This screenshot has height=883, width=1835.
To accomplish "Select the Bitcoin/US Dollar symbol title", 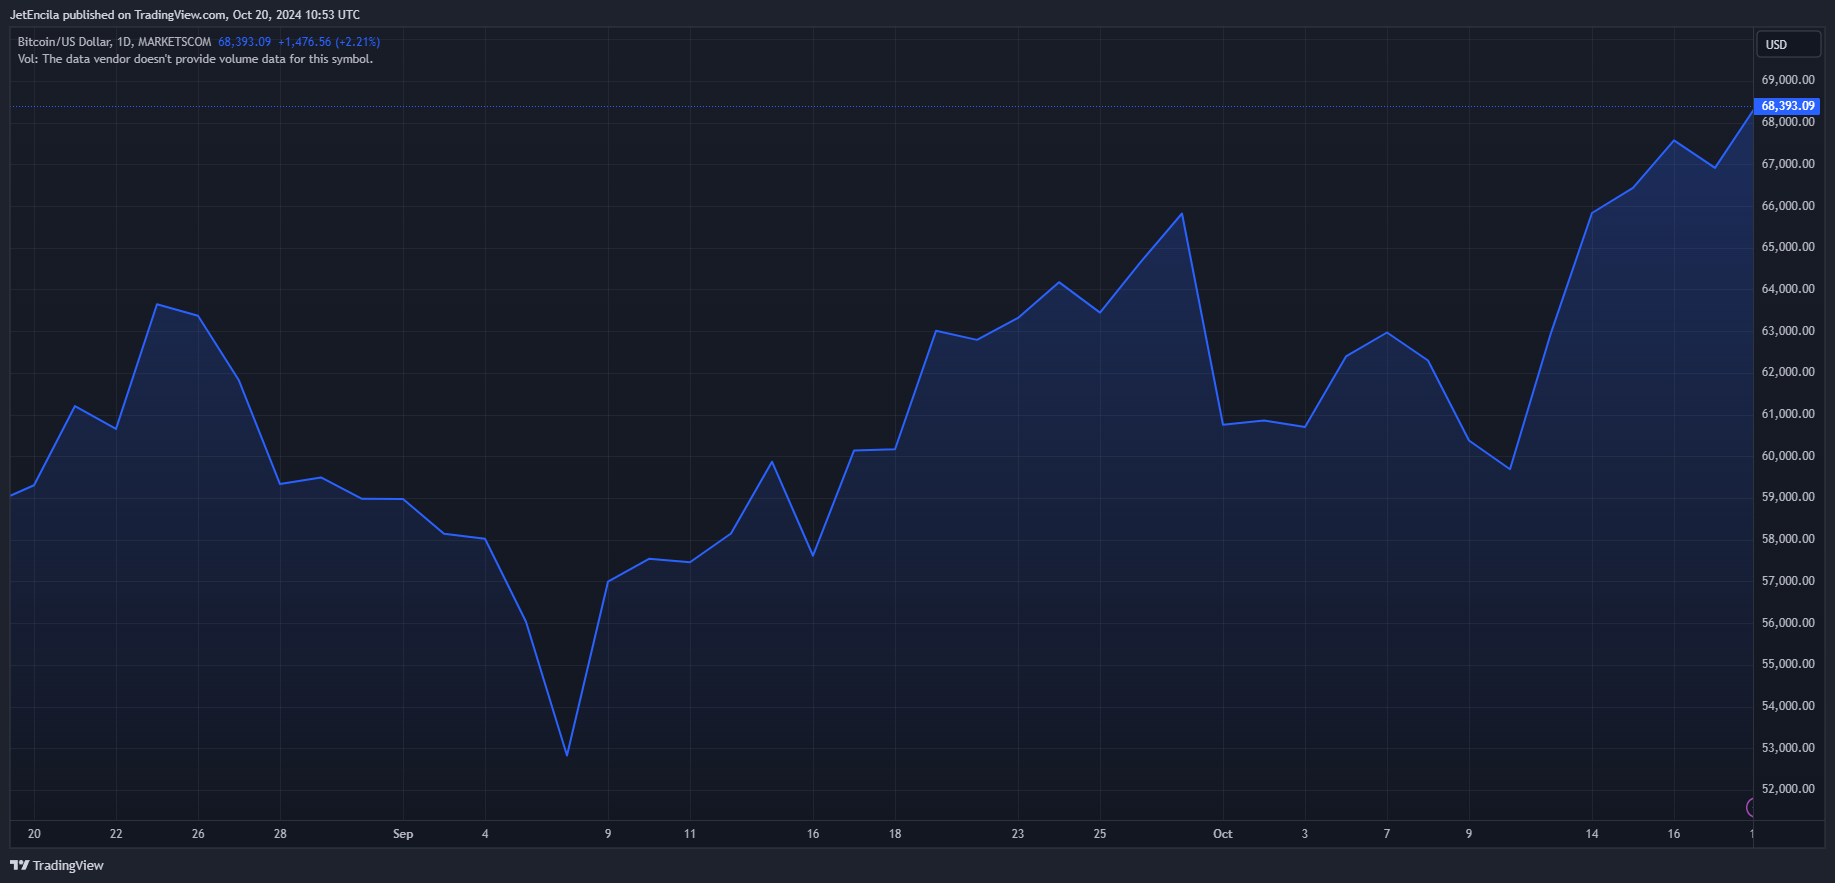I will 64,42.
